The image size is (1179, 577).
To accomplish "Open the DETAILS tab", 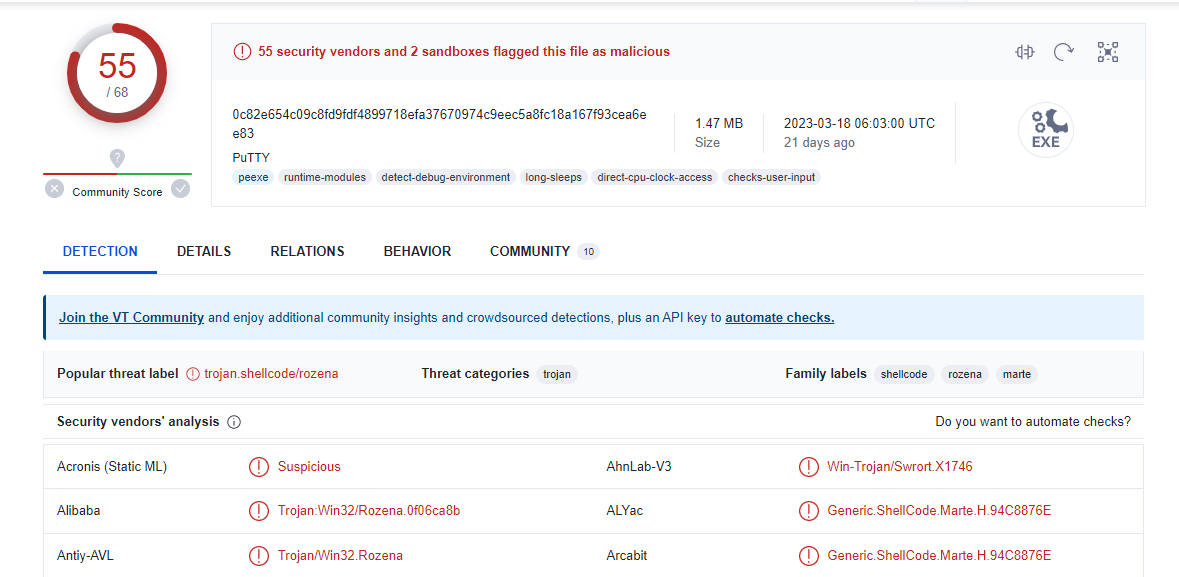I will pos(204,251).
